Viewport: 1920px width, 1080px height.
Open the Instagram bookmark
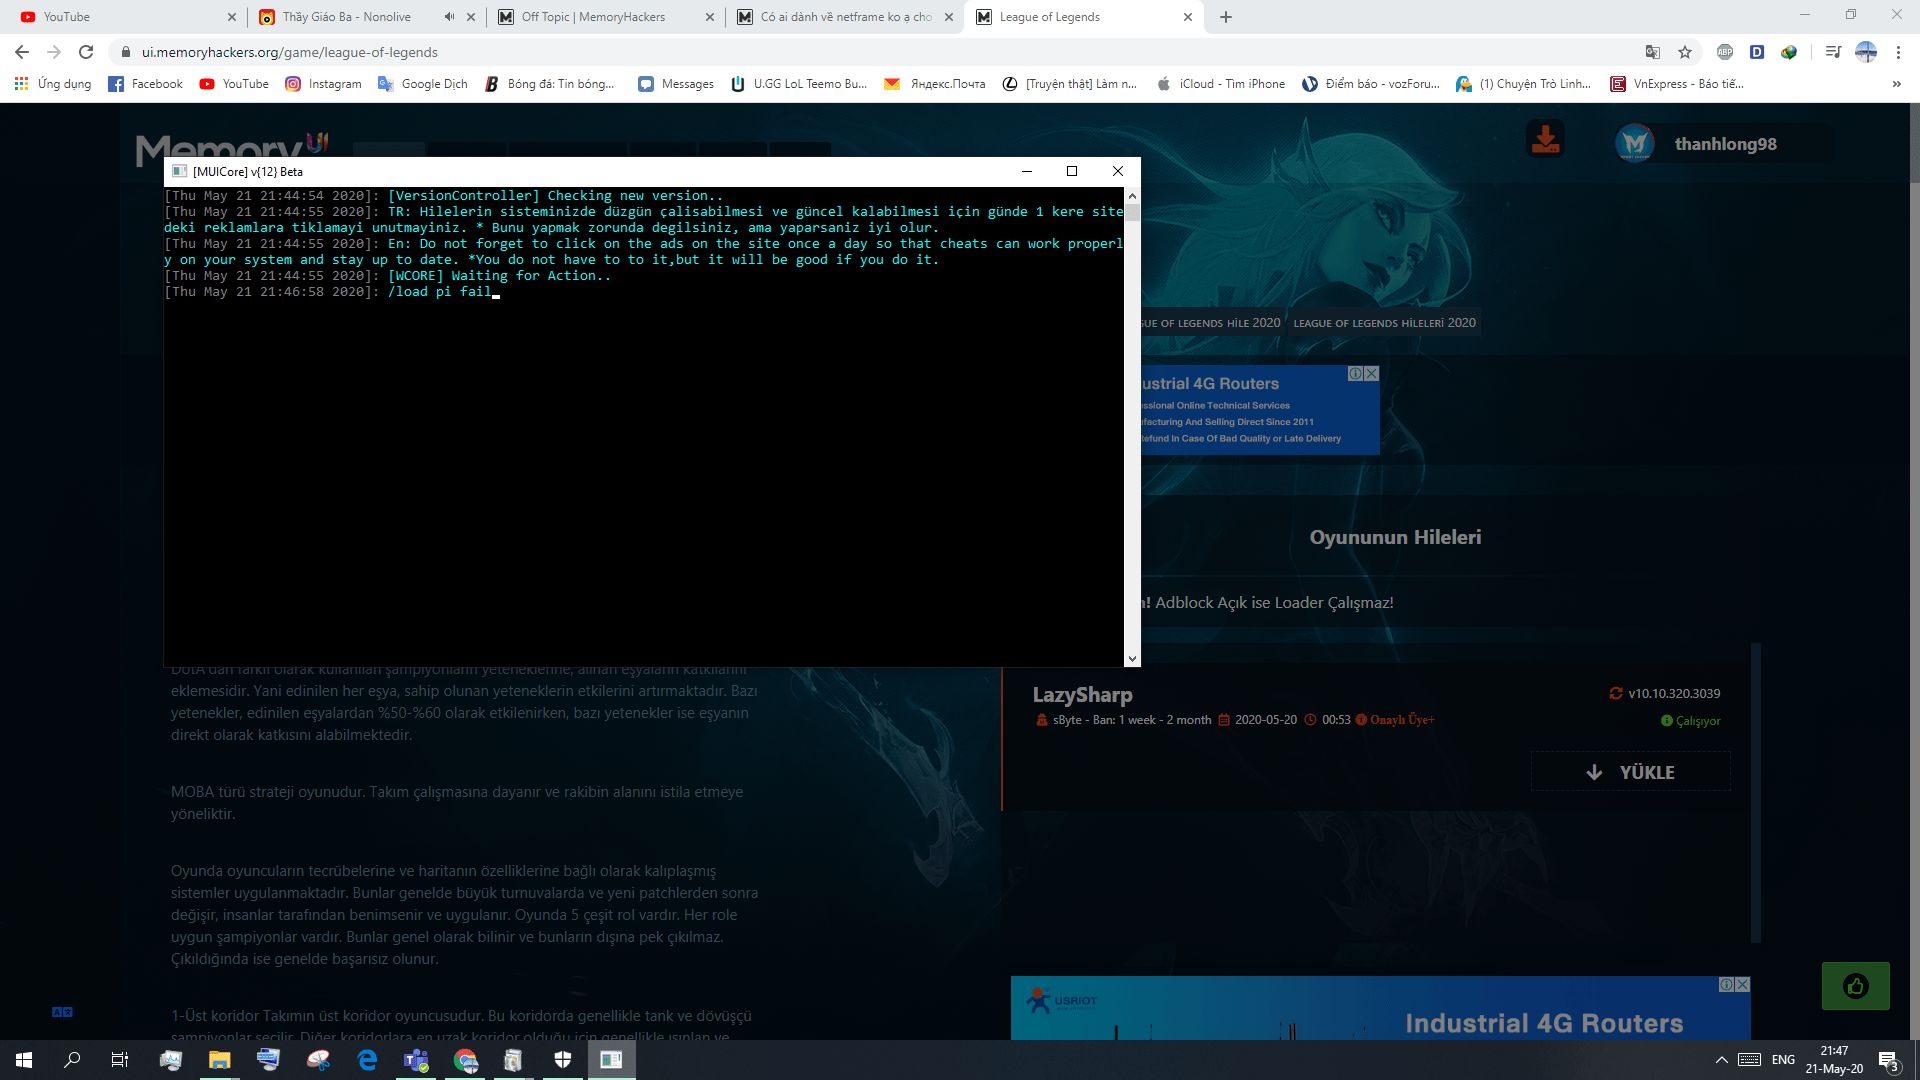(x=324, y=84)
